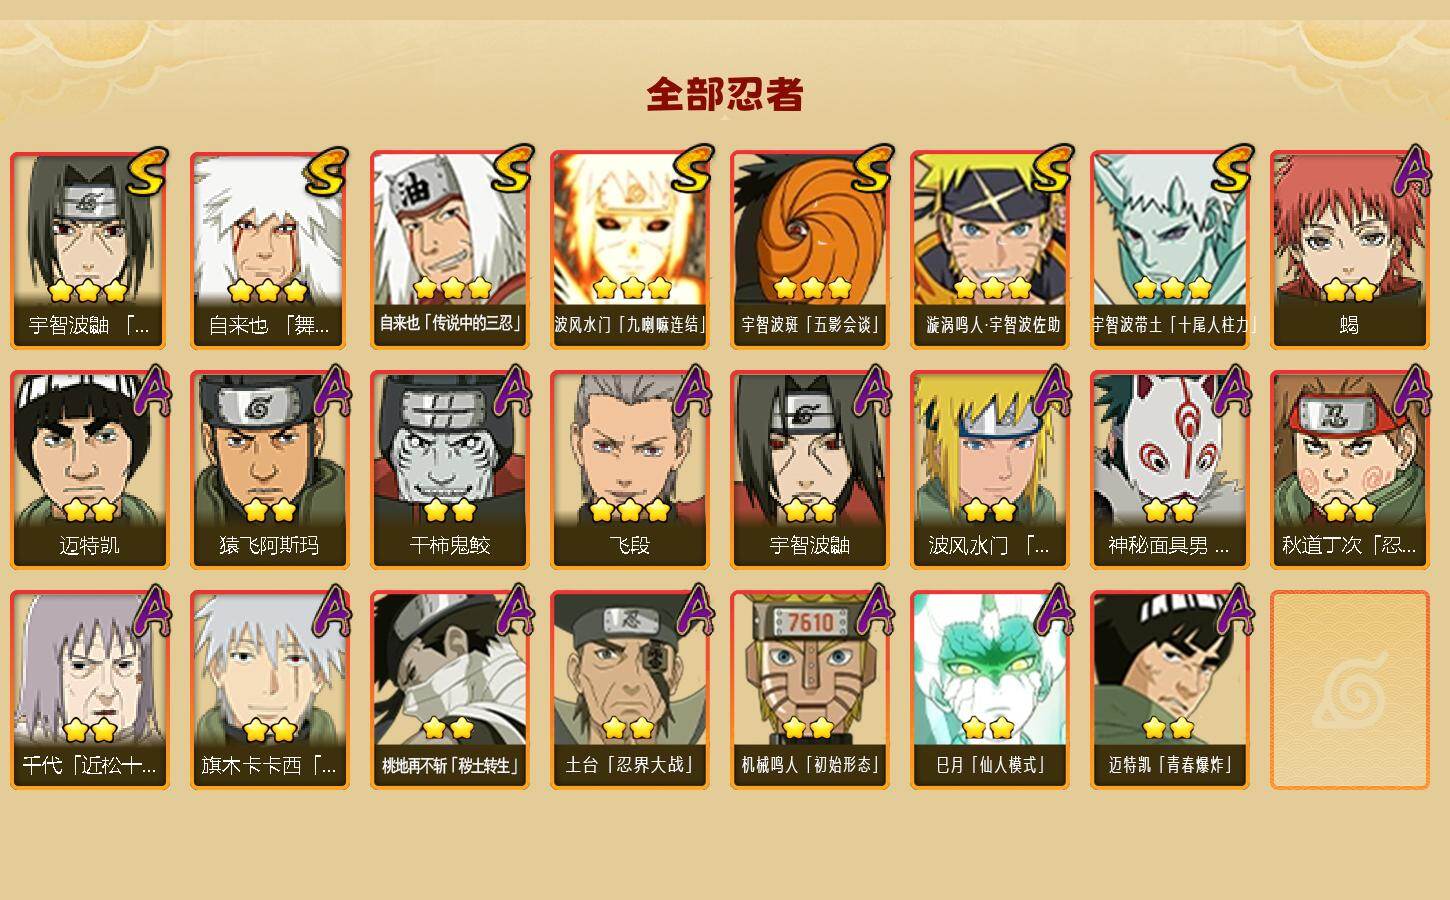Screen dimensions: 1450x900
Task: Select the 神秘面具男 masked ninja card
Action: coord(1169,470)
